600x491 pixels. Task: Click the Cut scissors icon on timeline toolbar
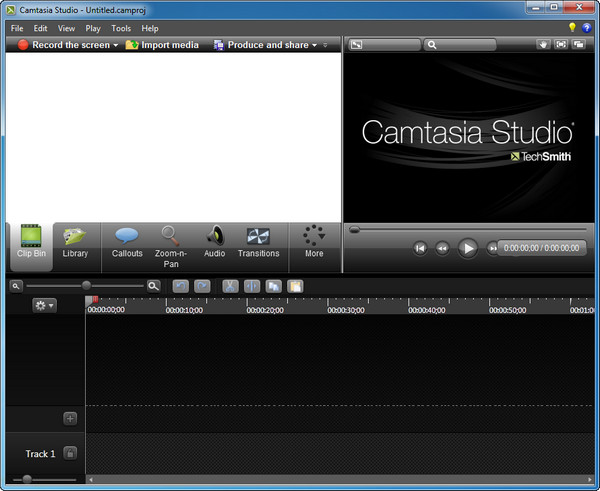click(230, 286)
